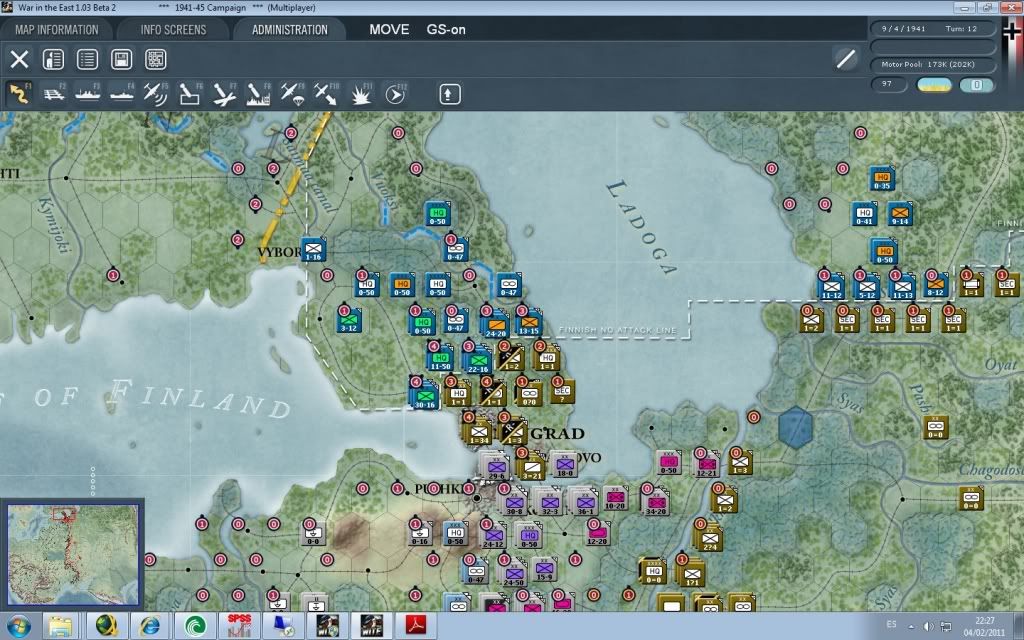This screenshot has height=640, width=1024.
Task: Click the Motor Pool 173K readout
Action: tap(934, 65)
